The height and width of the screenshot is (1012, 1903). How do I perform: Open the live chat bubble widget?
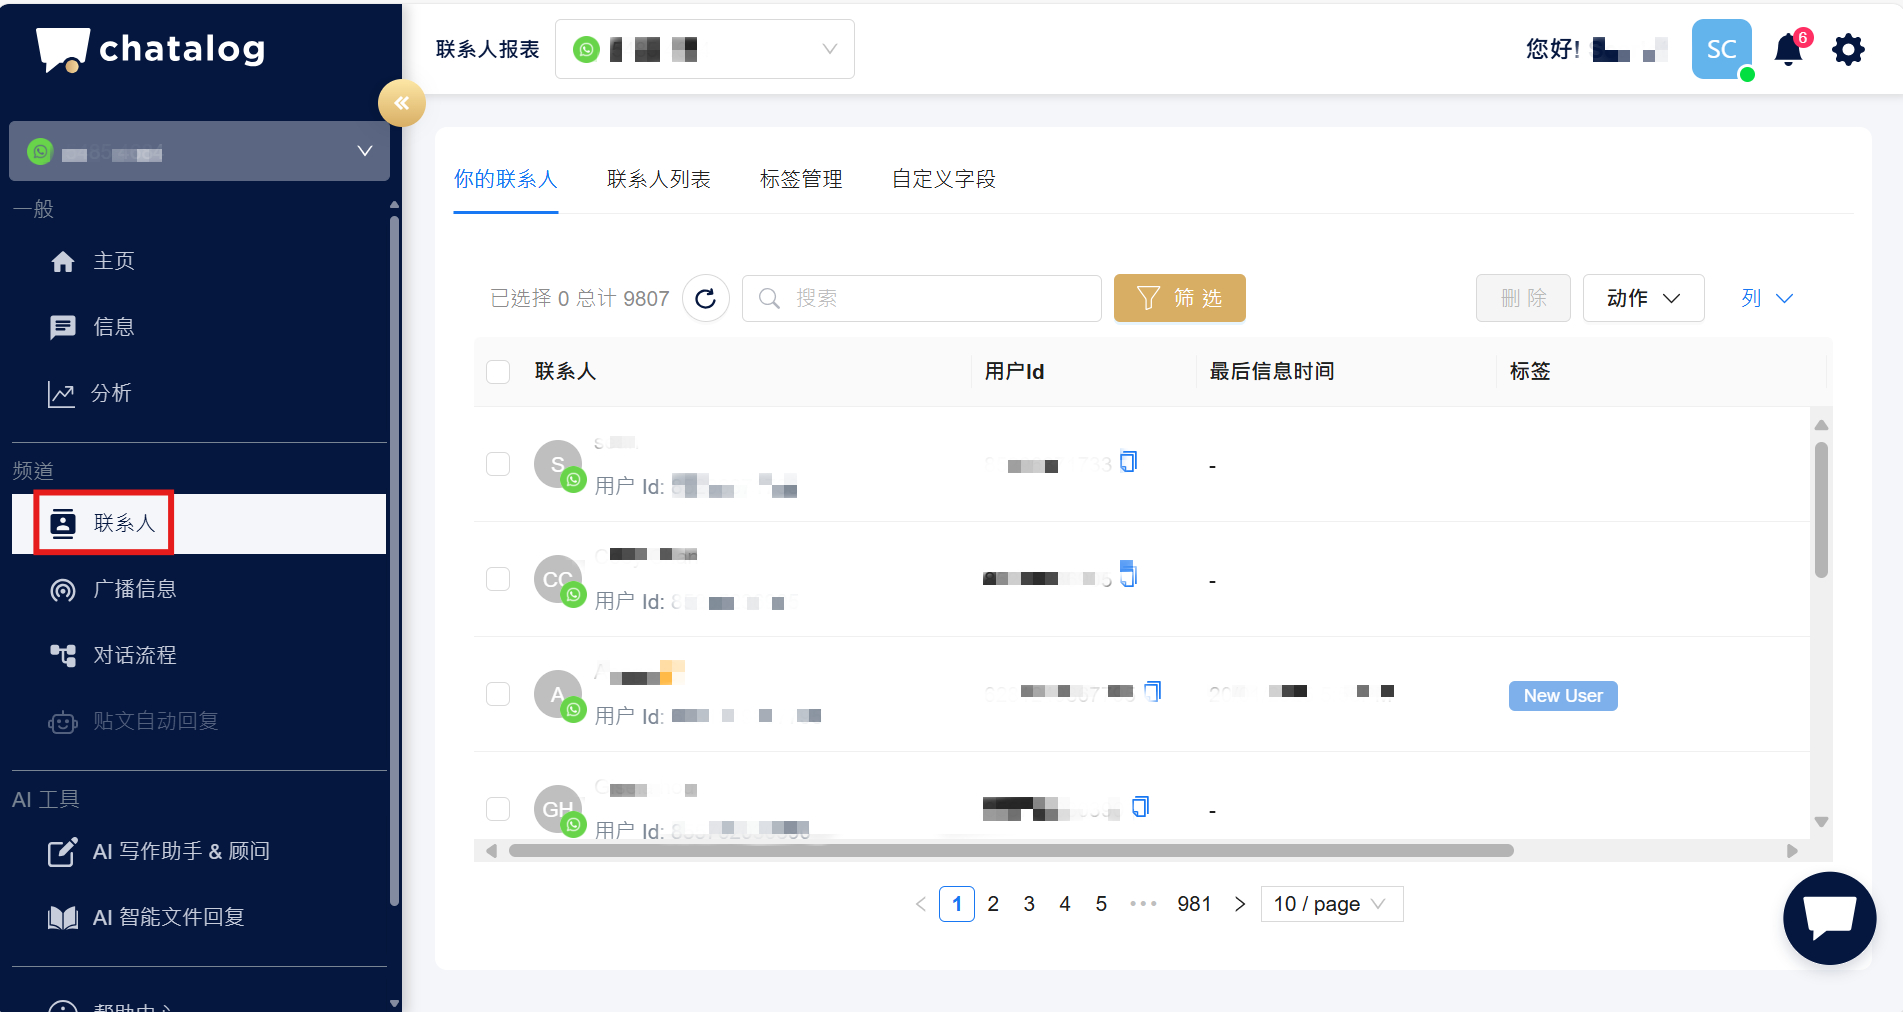coord(1829,917)
